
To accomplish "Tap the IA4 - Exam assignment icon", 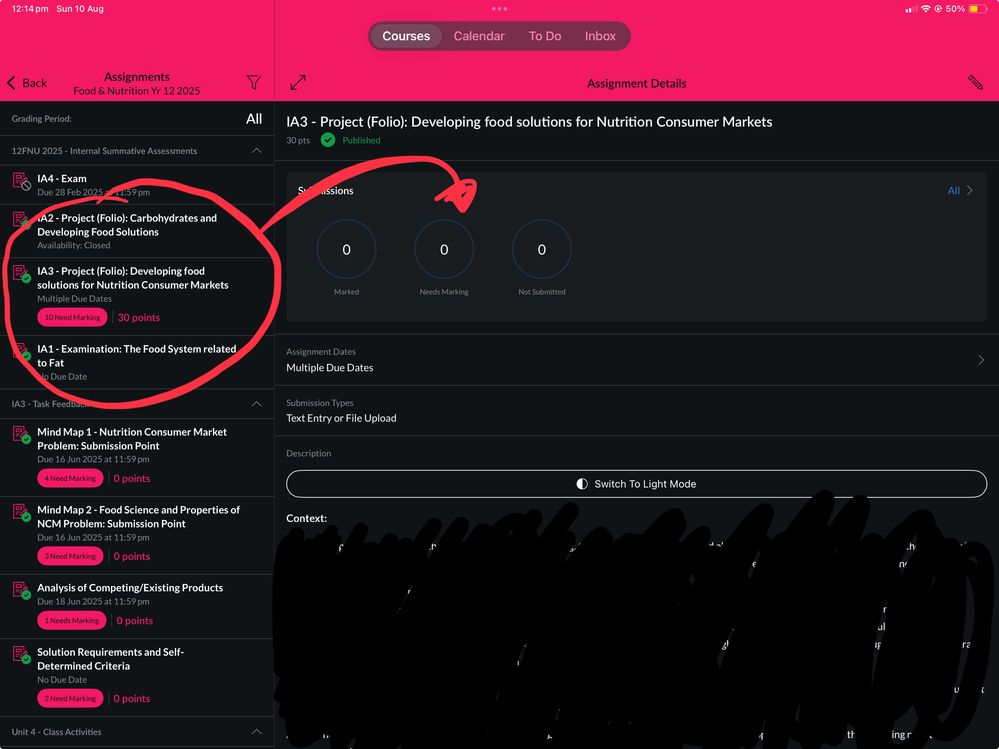I will (21, 181).
